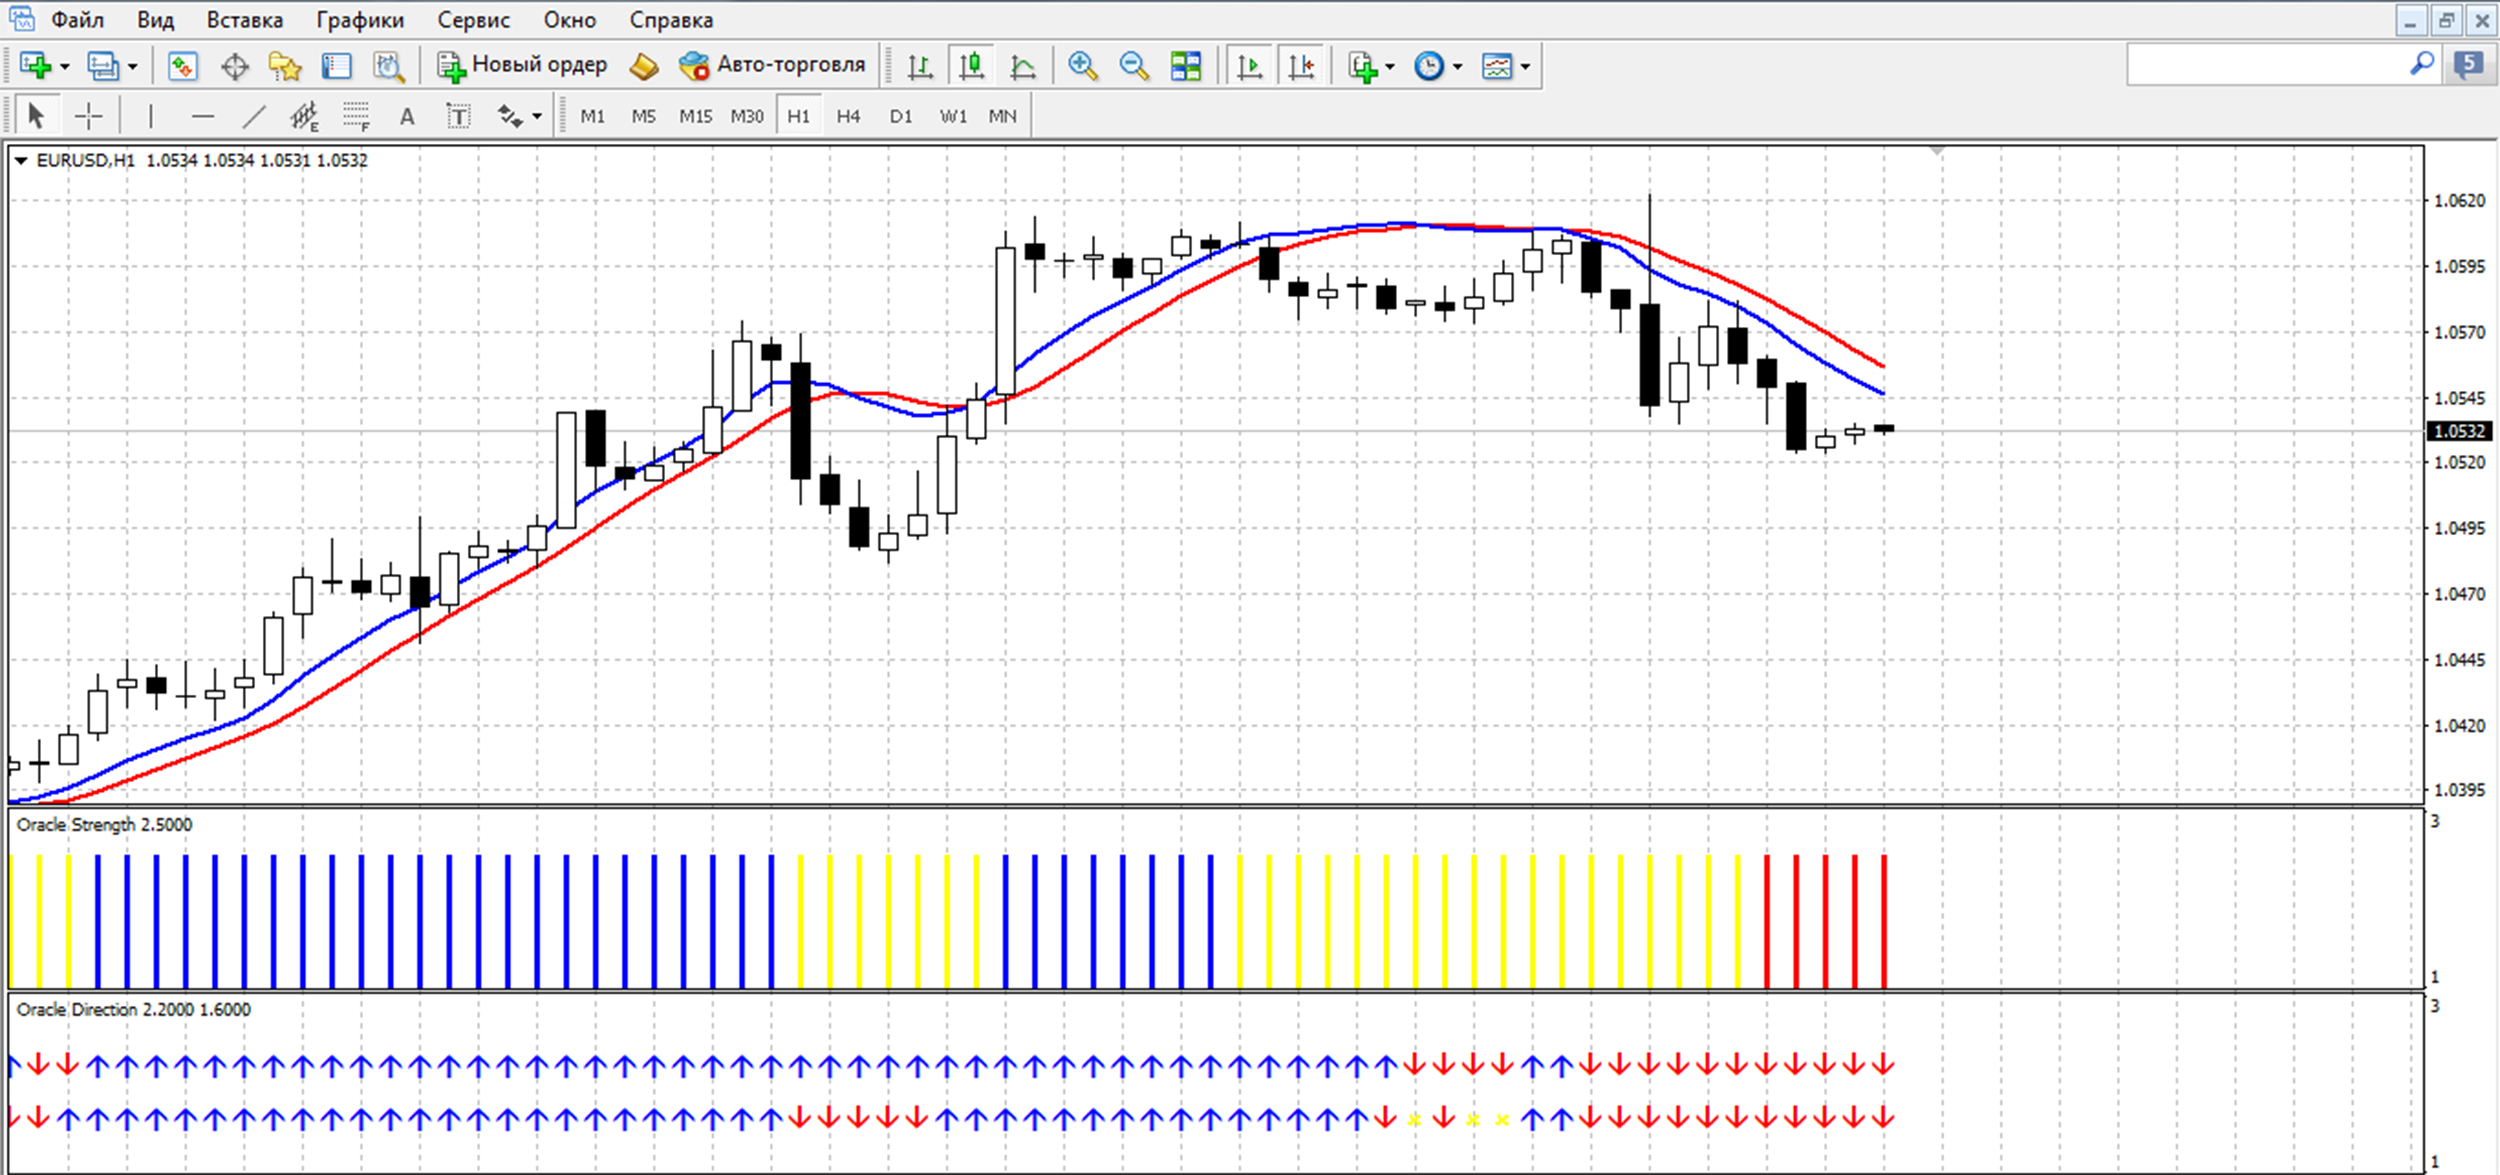
Task: Open the Profiles icon
Action: pyautogui.click(x=103, y=66)
